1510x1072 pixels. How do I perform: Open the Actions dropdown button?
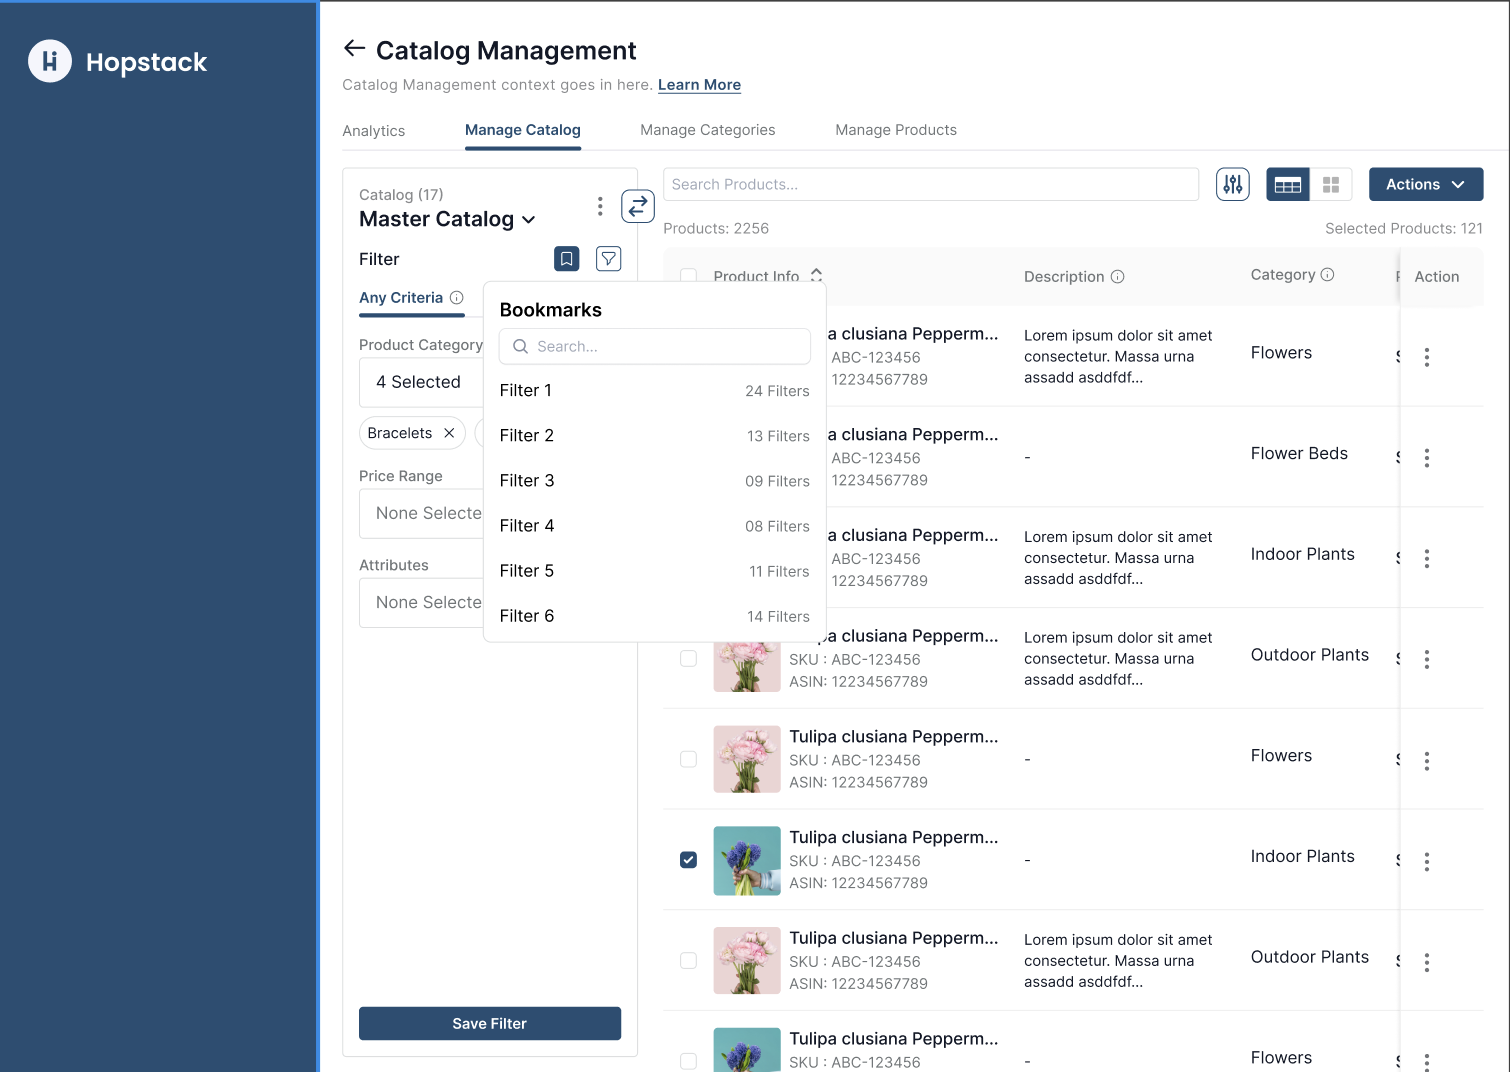(1425, 184)
